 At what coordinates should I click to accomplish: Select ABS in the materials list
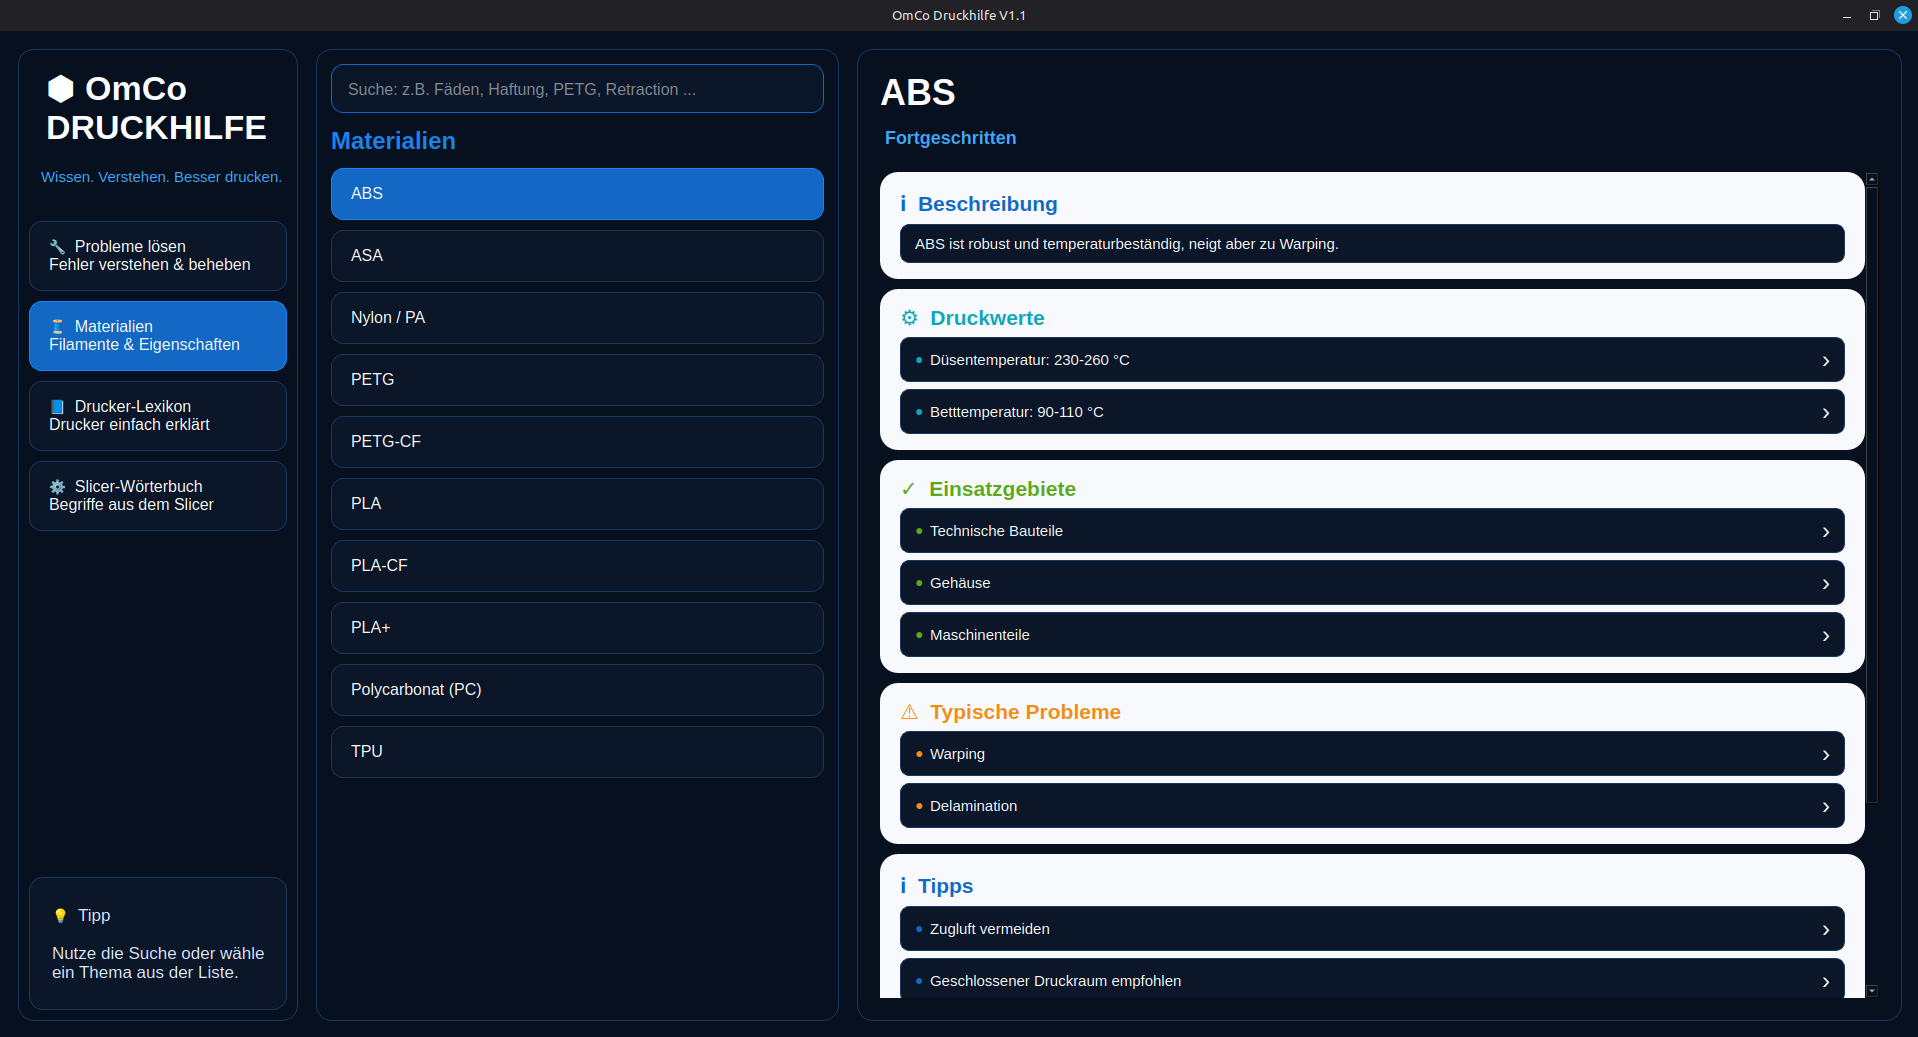point(577,194)
